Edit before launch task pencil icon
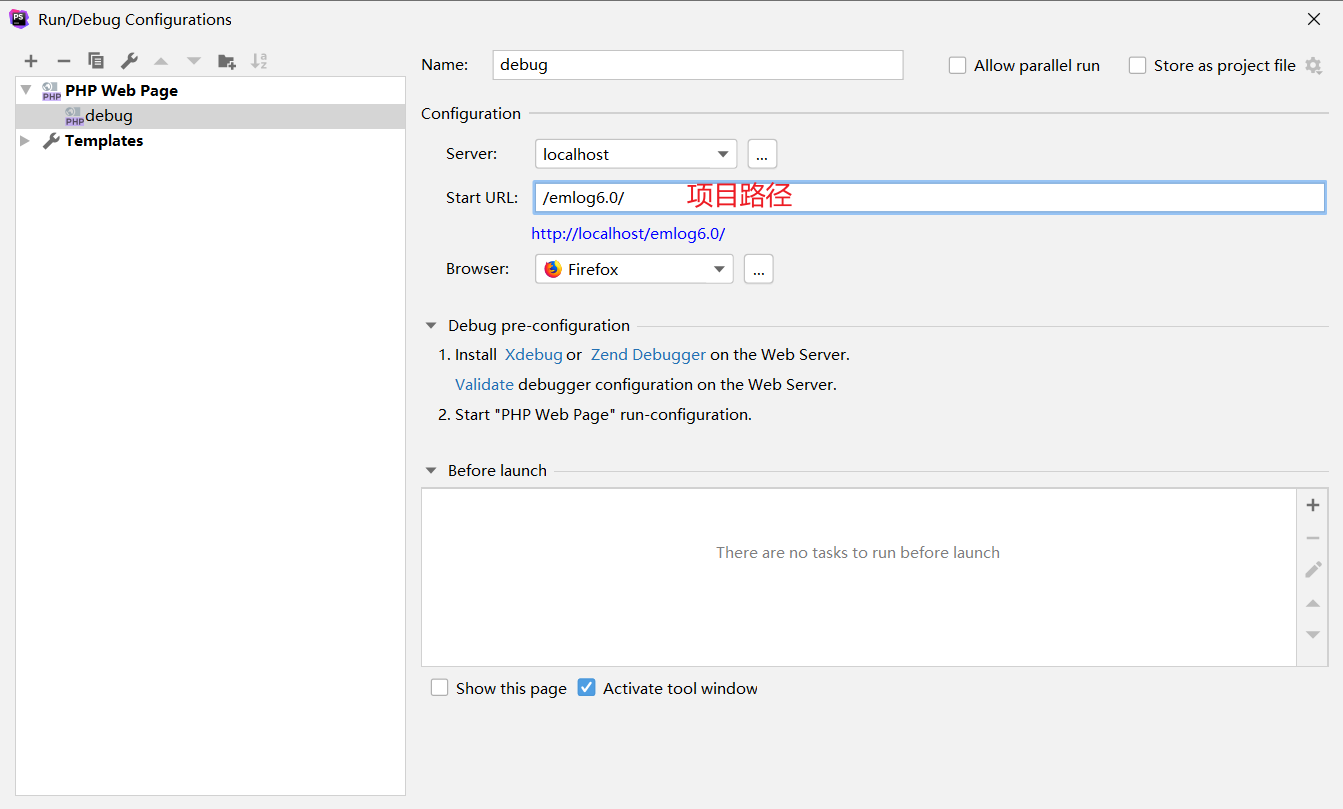Viewport: 1343px width, 809px height. pyautogui.click(x=1313, y=570)
